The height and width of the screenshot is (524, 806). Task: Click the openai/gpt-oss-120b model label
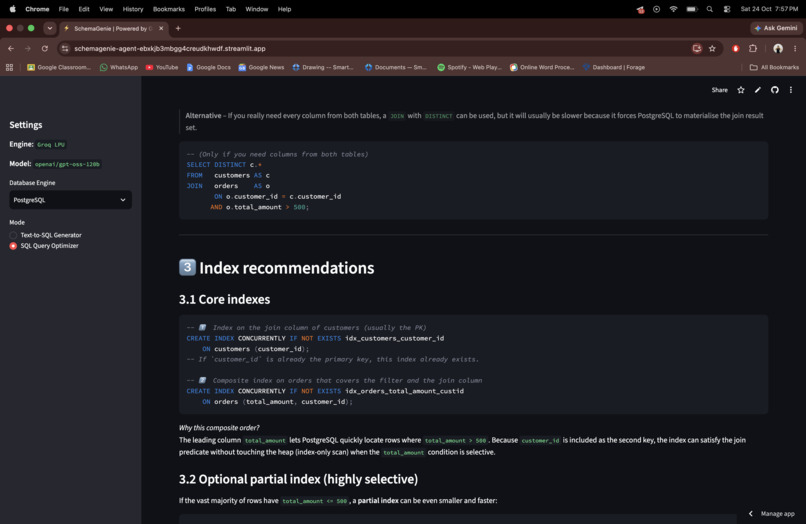coord(67,164)
